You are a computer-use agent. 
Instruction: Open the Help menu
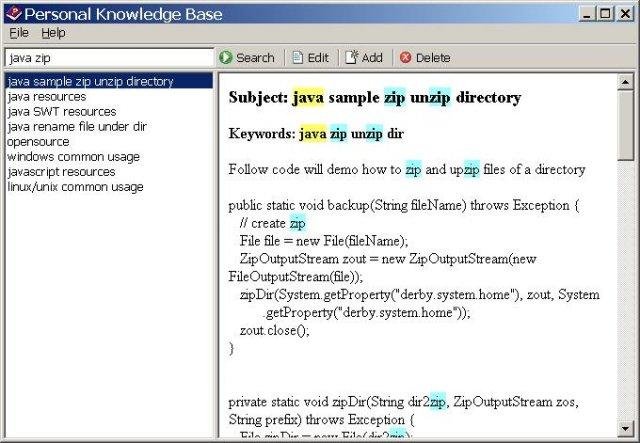53,33
